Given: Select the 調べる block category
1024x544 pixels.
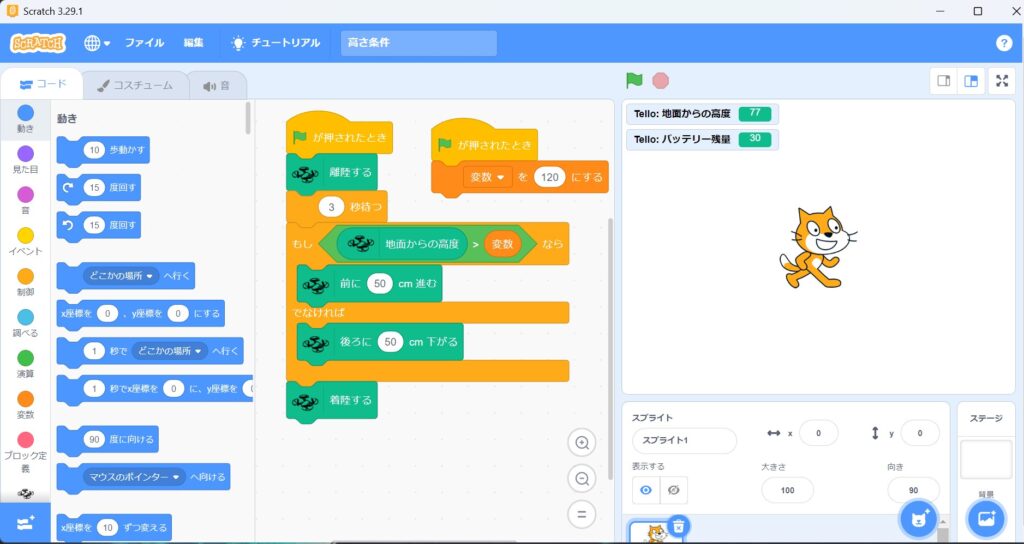Looking at the screenshot, I should pos(25,324).
